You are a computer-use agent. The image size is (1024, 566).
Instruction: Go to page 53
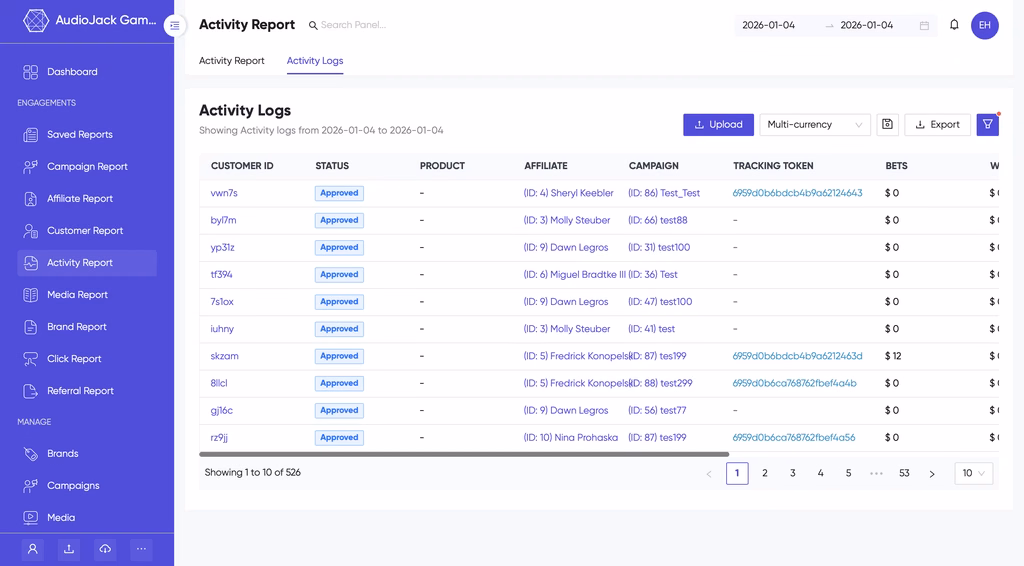[x=904, y=473]
